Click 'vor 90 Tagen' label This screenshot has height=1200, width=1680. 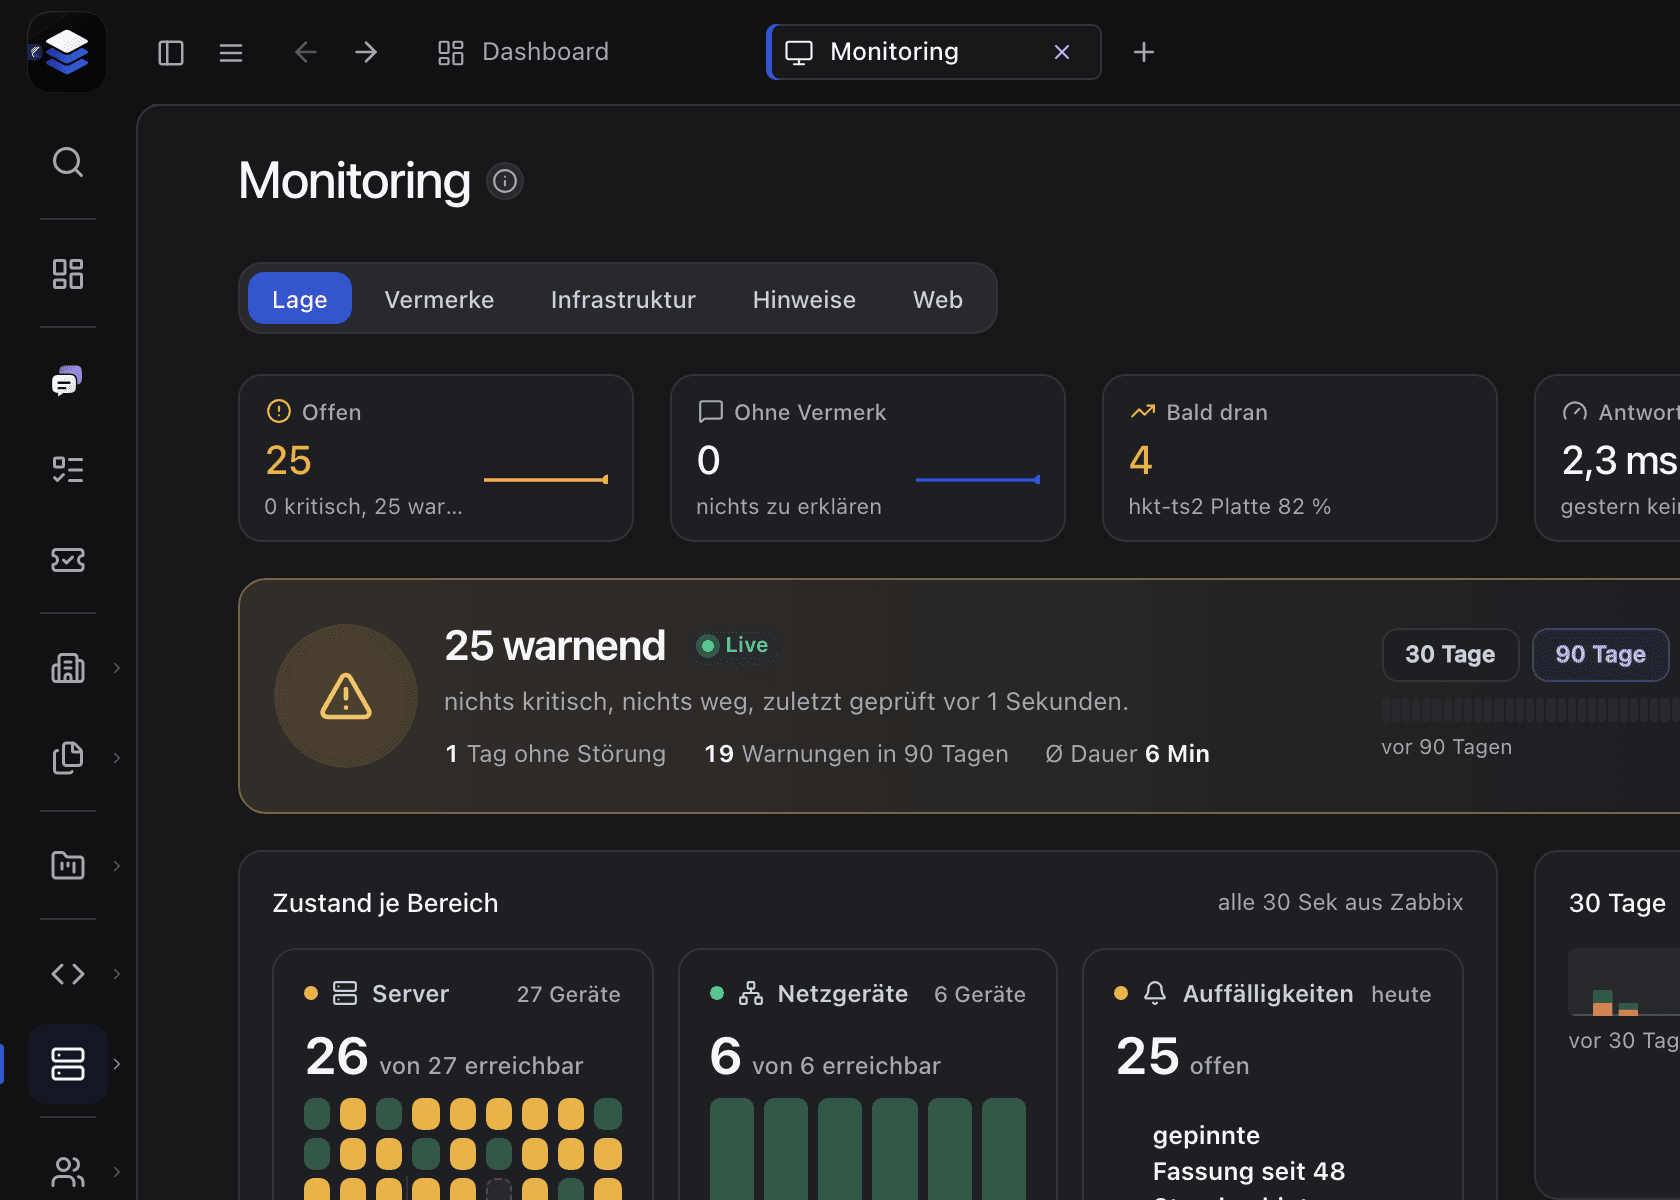pyautogui.click(x=1447, y=747)
